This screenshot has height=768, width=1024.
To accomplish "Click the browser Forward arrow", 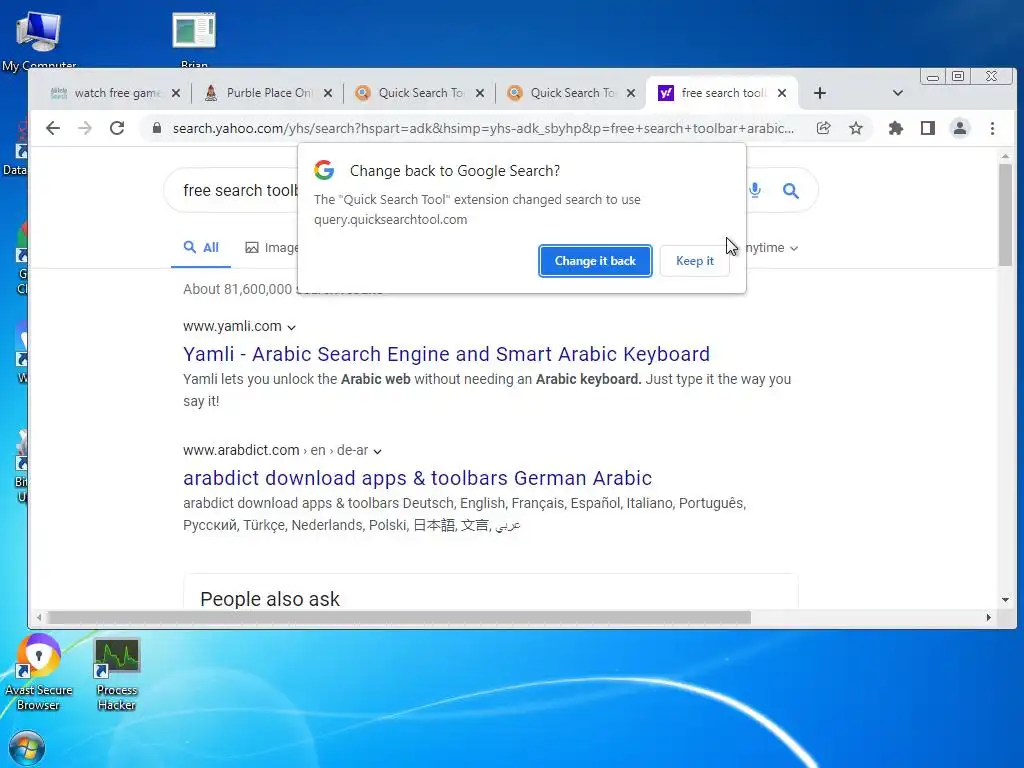I will click(x=85, y=128).
